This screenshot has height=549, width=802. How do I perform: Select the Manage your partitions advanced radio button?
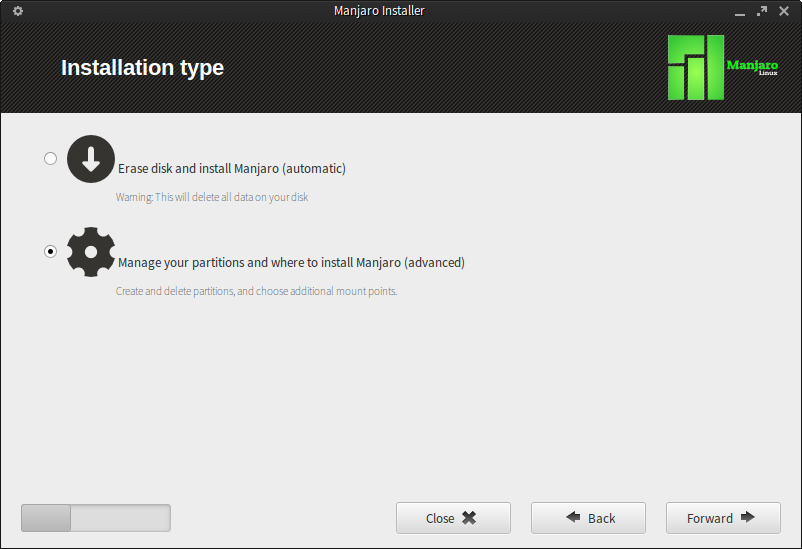click(50, 251)
